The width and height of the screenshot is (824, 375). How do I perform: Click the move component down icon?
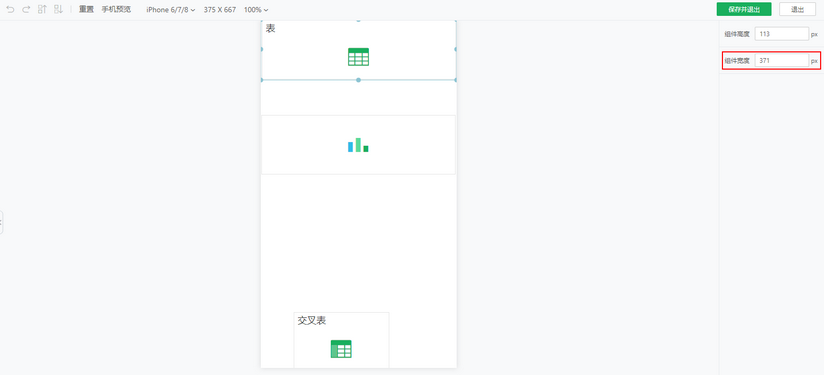(x=58, y=9)
